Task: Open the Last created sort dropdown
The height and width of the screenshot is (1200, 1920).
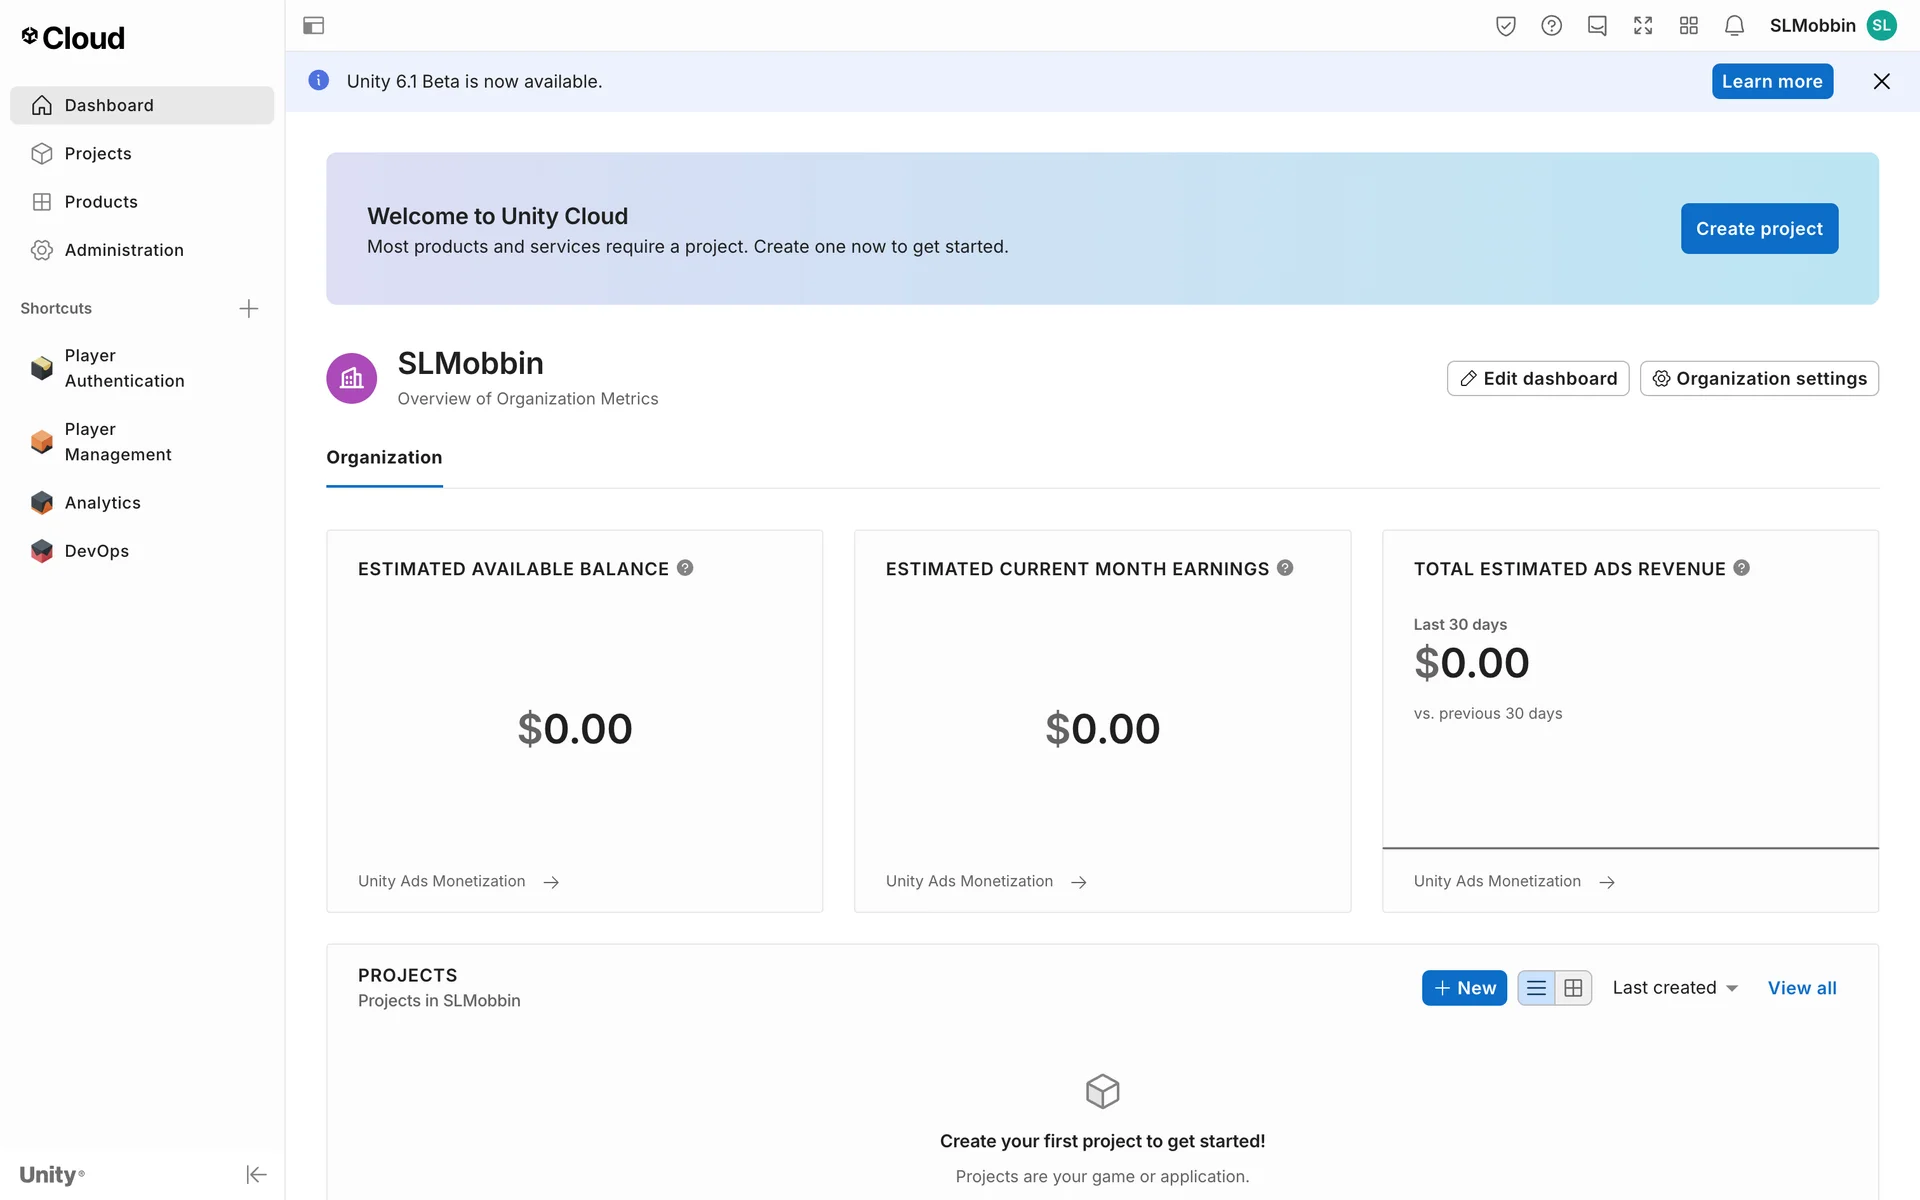Action: (1675, 988)
